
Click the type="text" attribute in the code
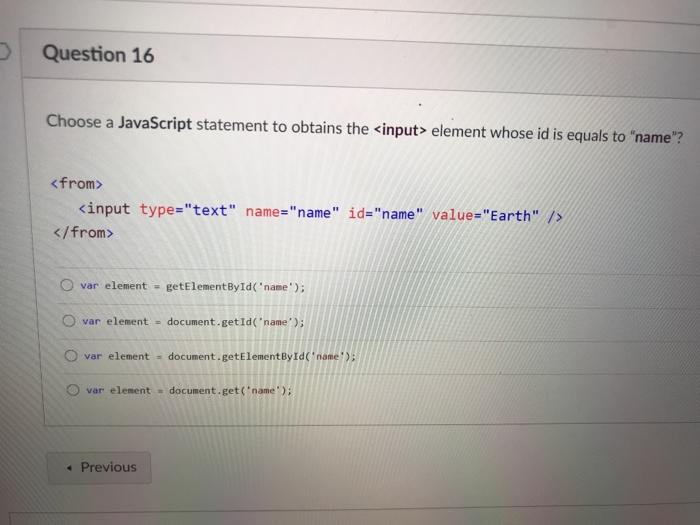point(188,209)
